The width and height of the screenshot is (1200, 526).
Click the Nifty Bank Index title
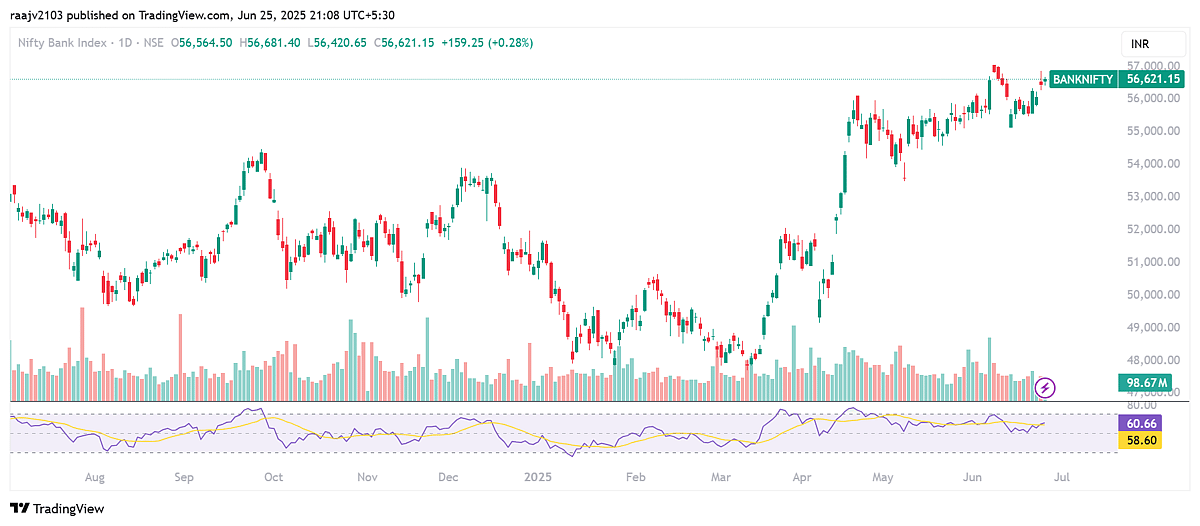click(x=58, y=43)
